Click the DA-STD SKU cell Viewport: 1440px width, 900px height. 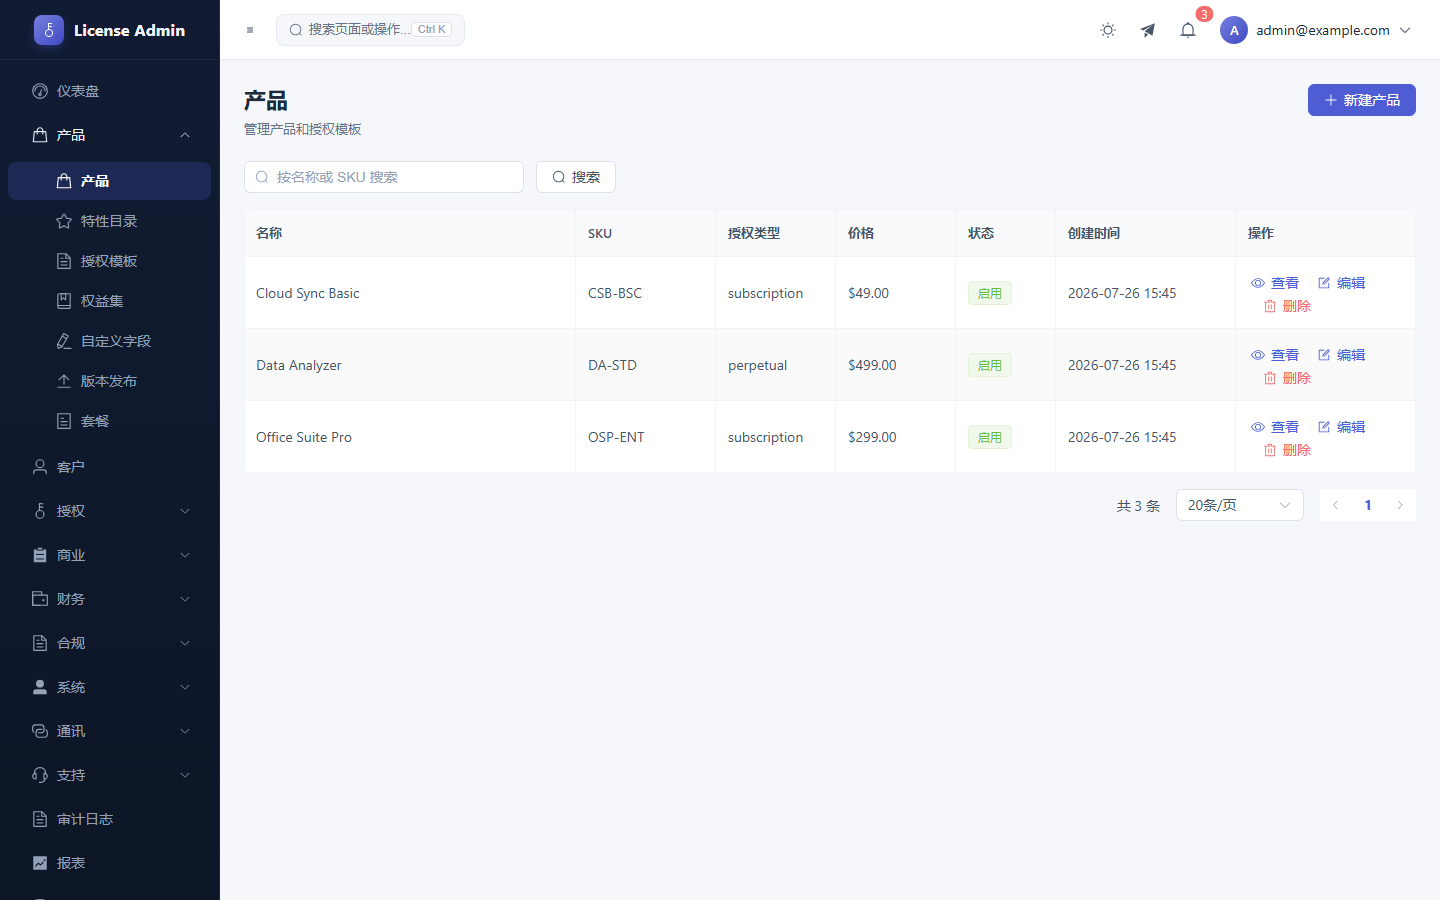coord(645,365)
